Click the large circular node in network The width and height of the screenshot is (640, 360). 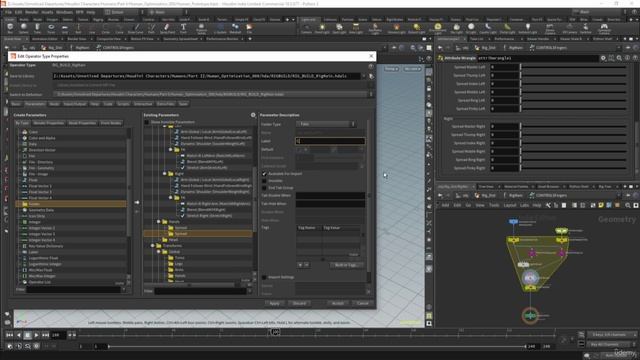(530, 278)
